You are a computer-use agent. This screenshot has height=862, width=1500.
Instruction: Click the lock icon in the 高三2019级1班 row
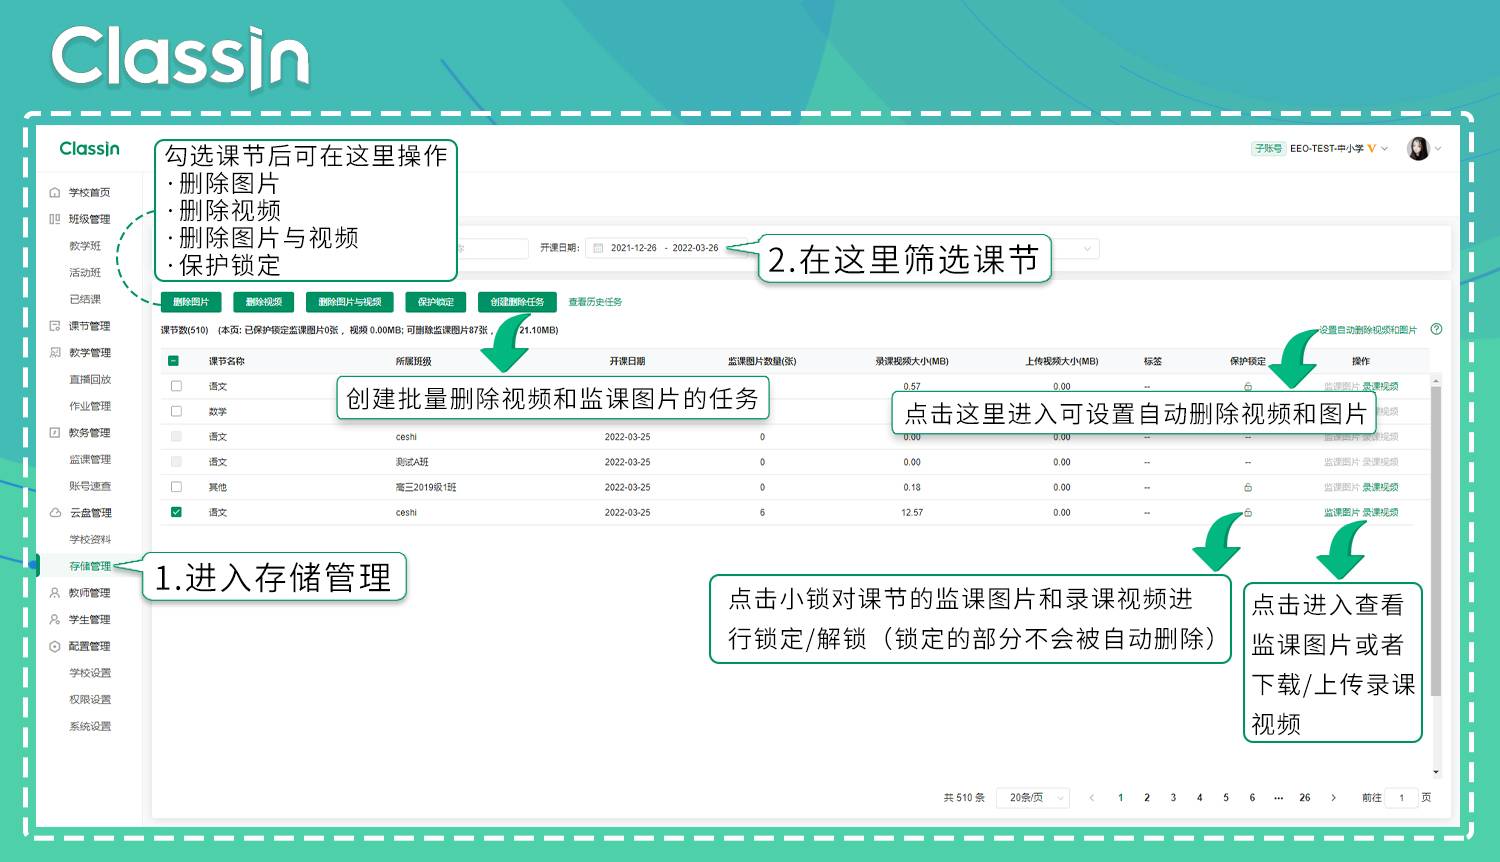point(1248,487)
